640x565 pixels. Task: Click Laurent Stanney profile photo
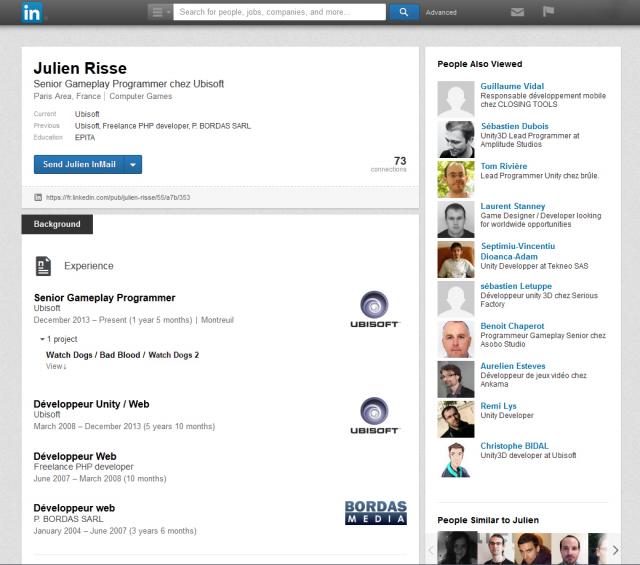[x=456, y=219]
